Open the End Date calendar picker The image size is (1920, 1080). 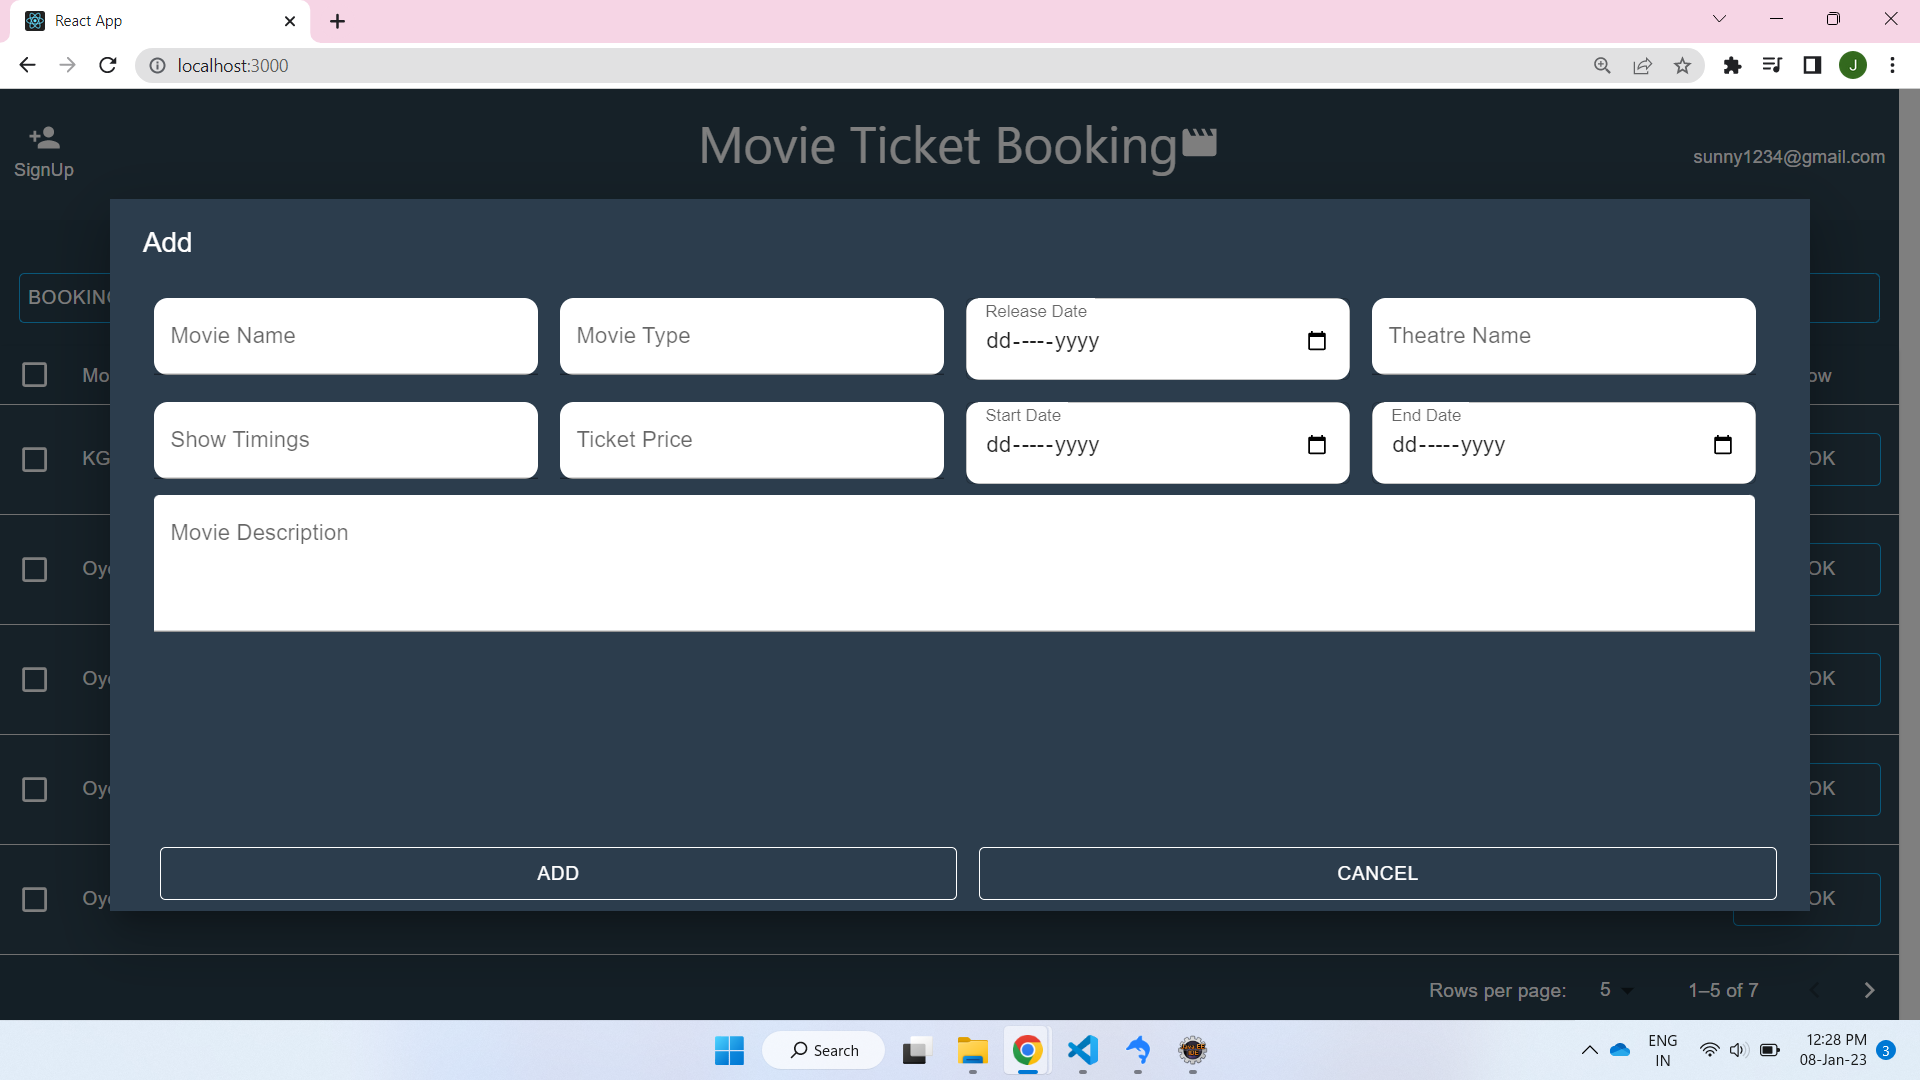1723,445
